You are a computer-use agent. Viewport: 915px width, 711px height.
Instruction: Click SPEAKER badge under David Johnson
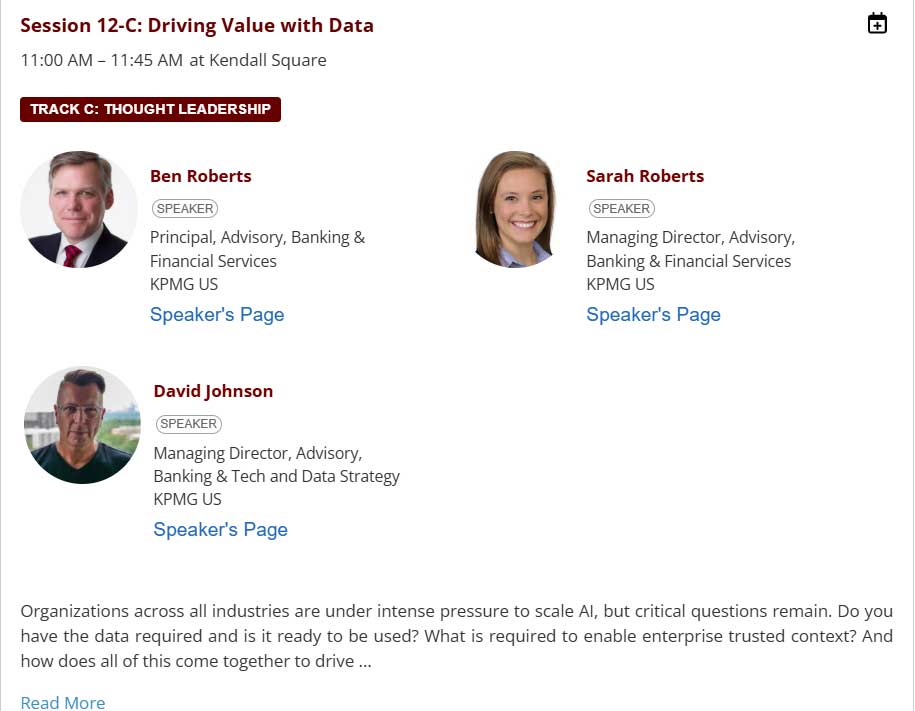coord(188,424)
